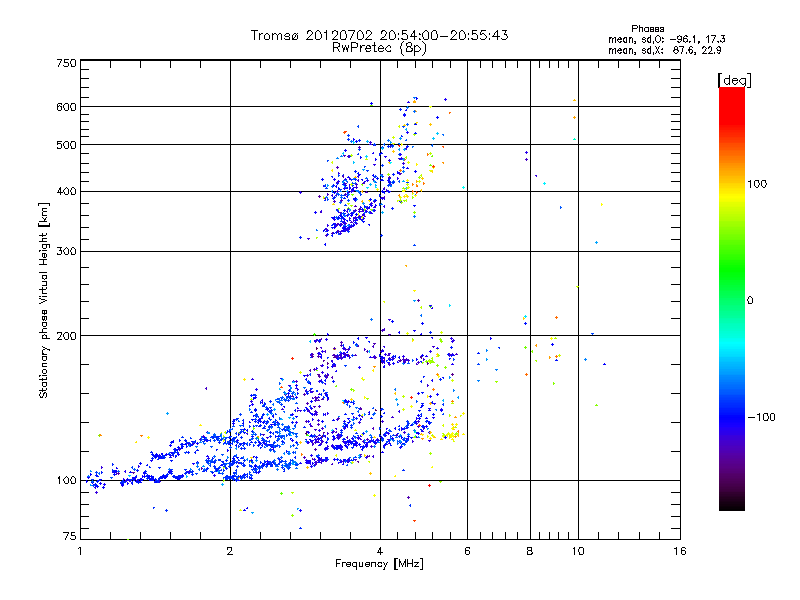Click the x-axis tick label '10'
800x600 pixels.
tap(578, 551)
